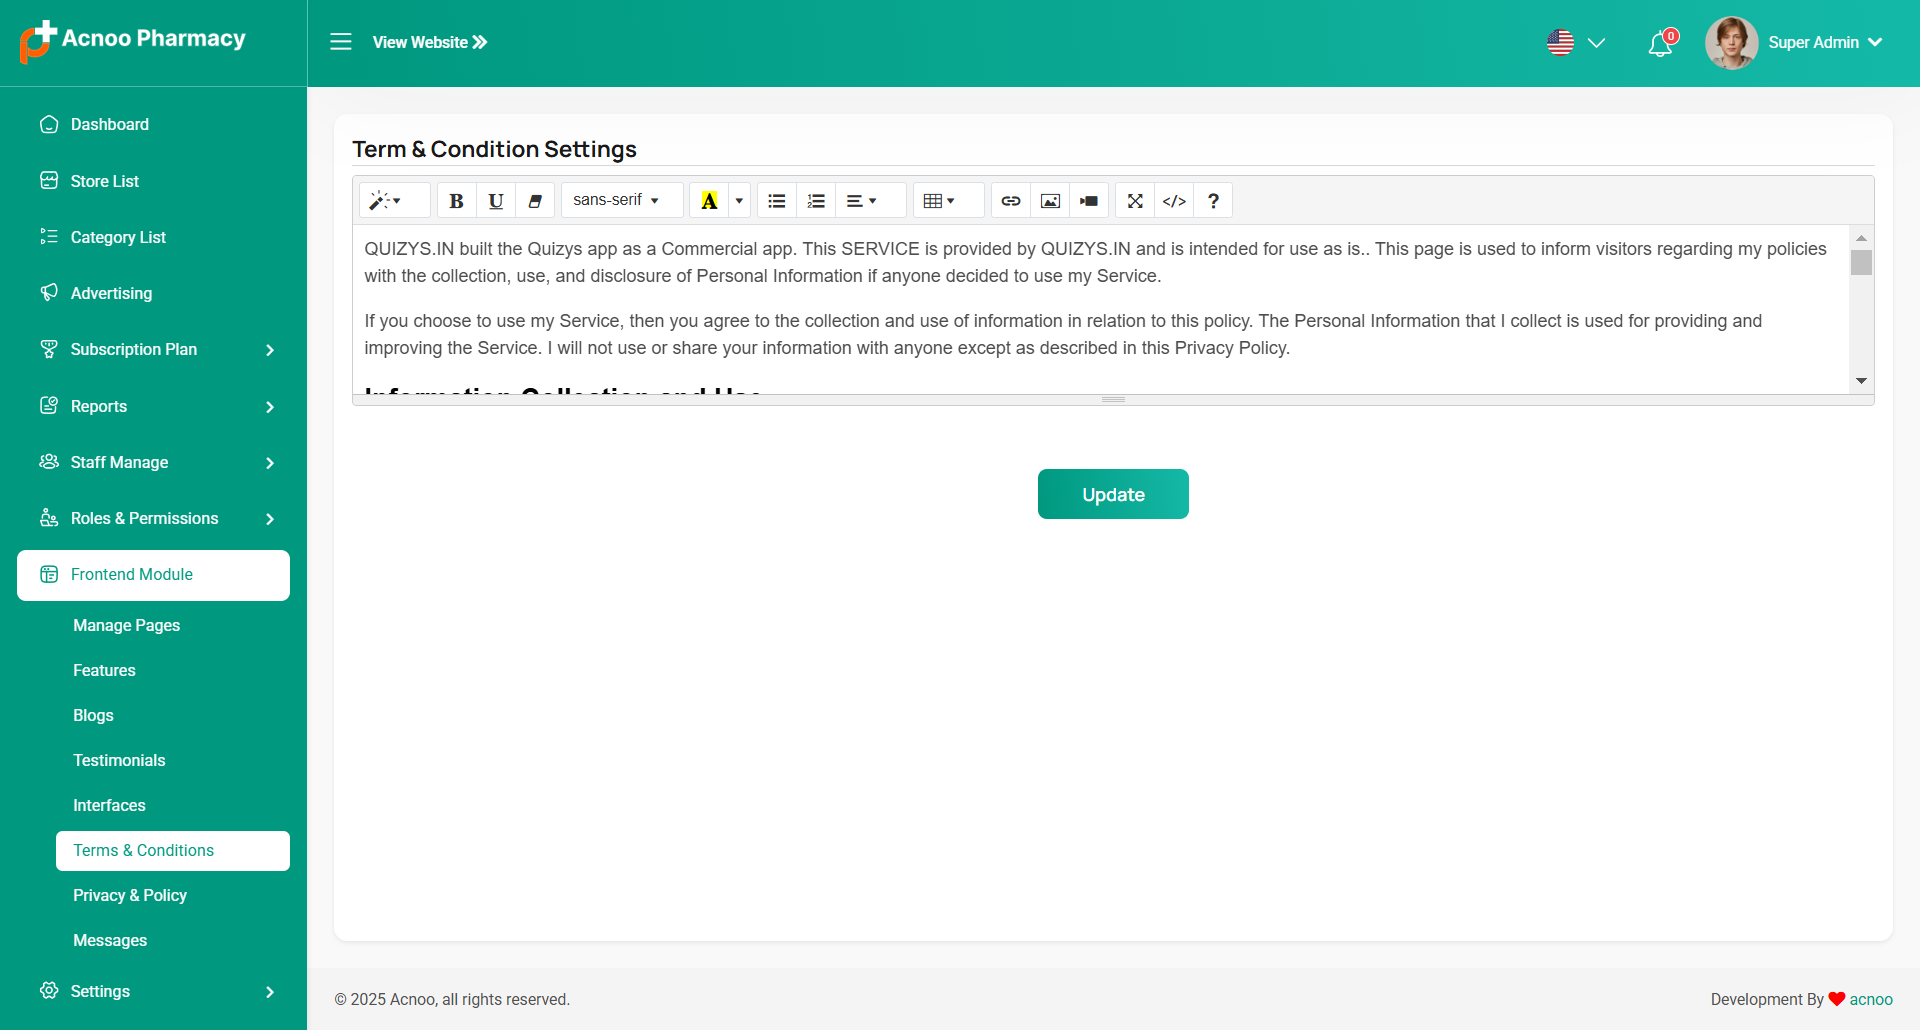Toggle the sidebar with hamburger icon
This screenshot has width=1920, height=1030.
341,42
